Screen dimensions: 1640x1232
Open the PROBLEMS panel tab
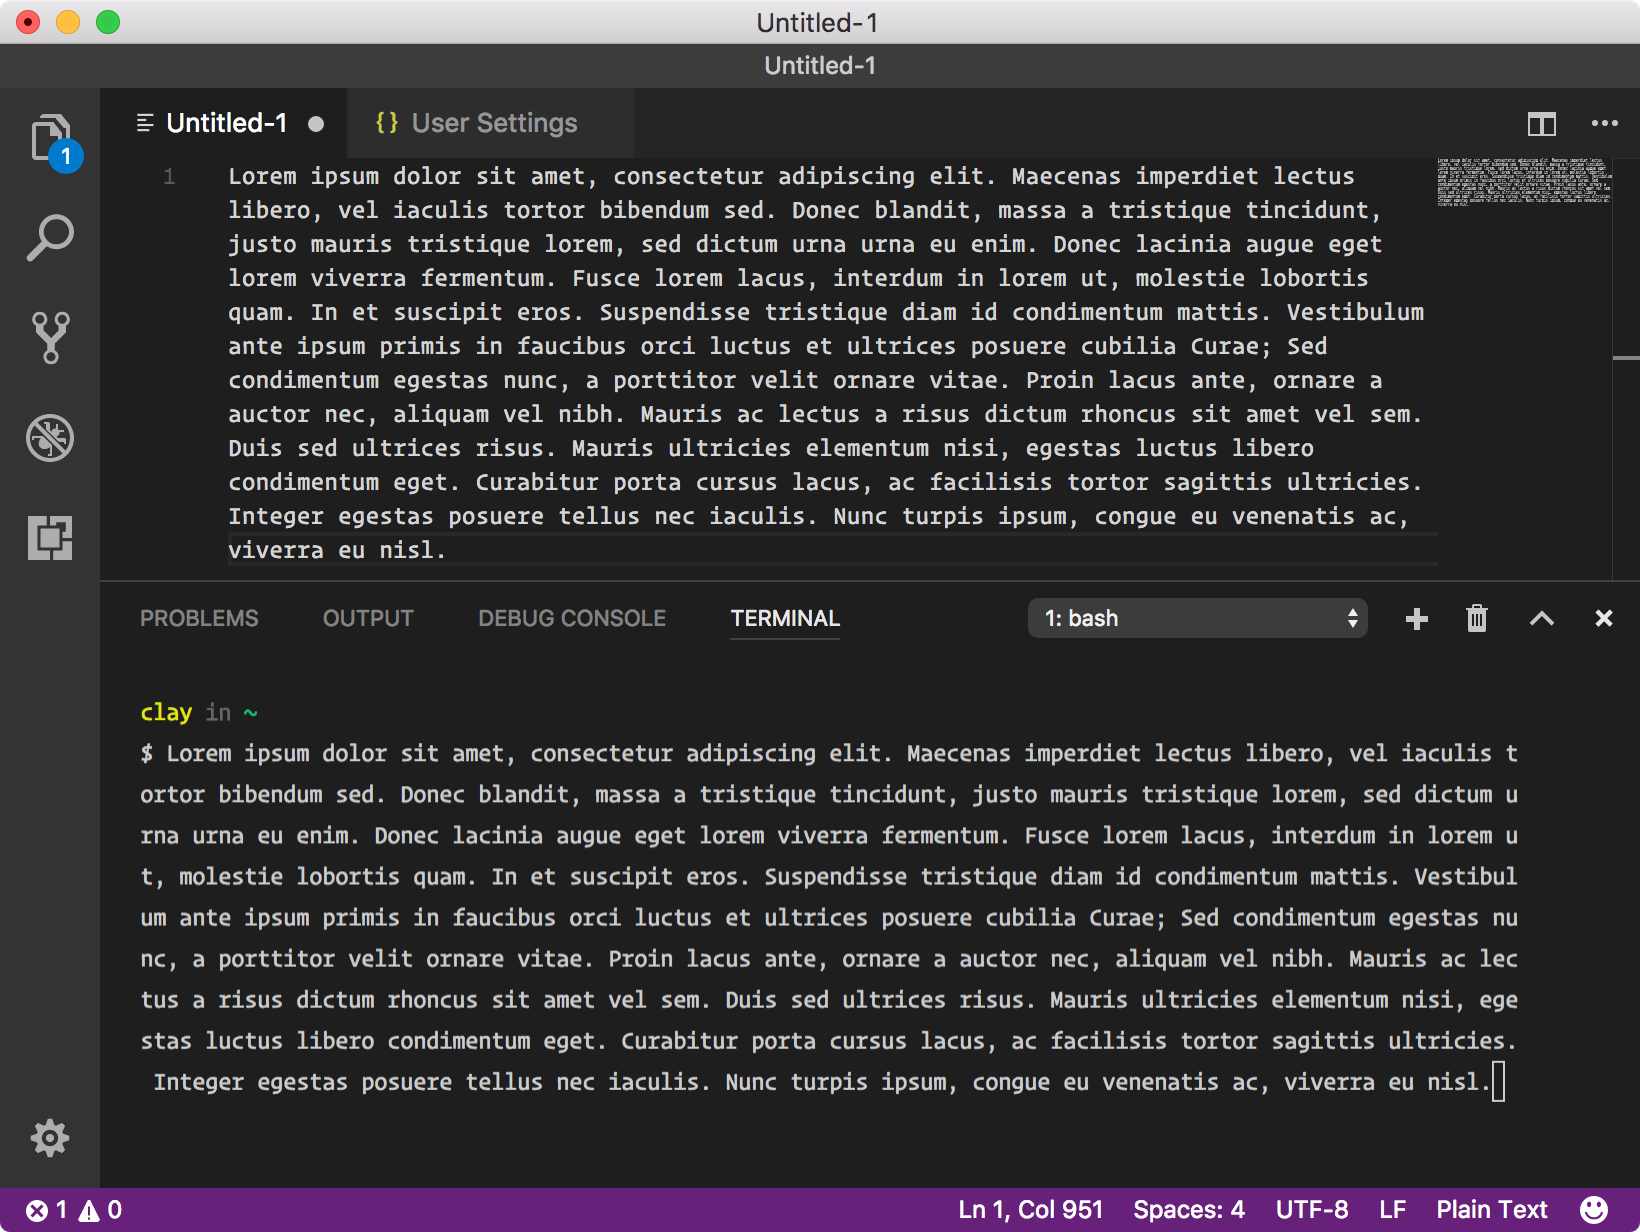tap(199, 618)
